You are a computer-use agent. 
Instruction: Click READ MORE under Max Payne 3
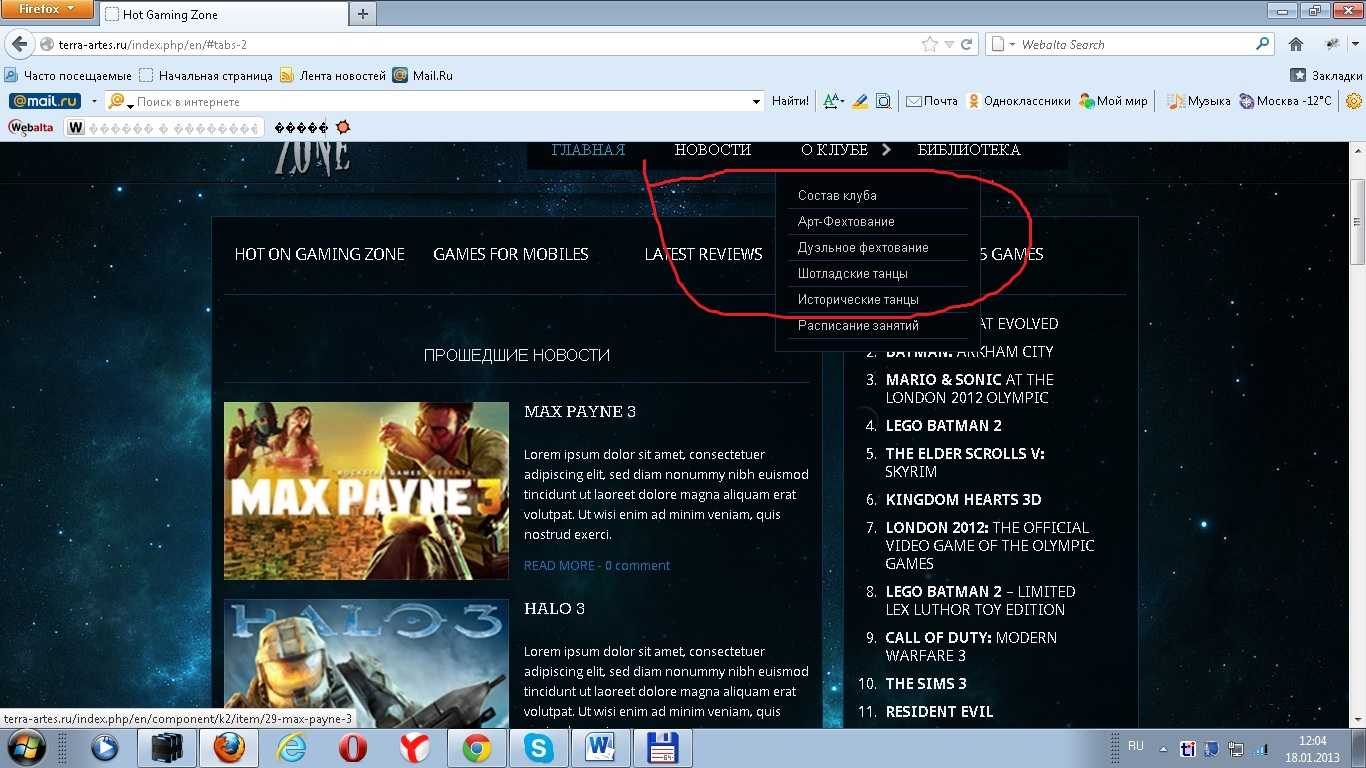559,565
